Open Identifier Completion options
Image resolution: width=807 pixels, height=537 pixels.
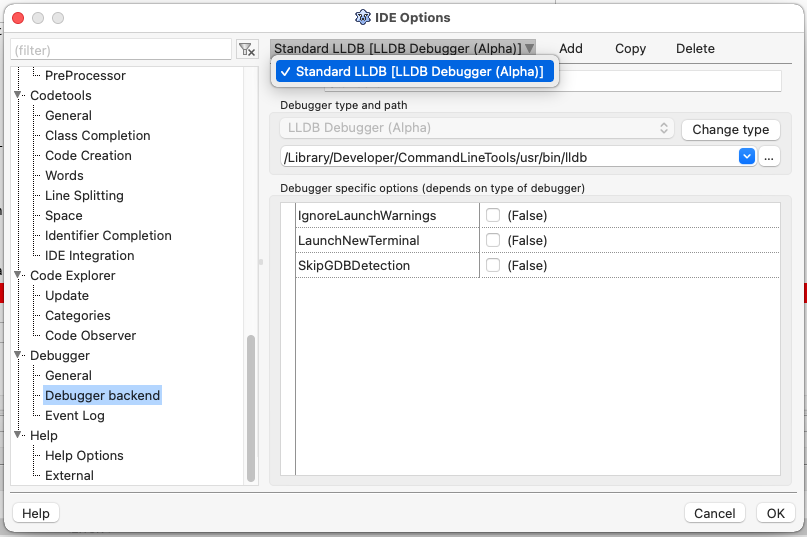pyautogui.click(x=108, y=235)
